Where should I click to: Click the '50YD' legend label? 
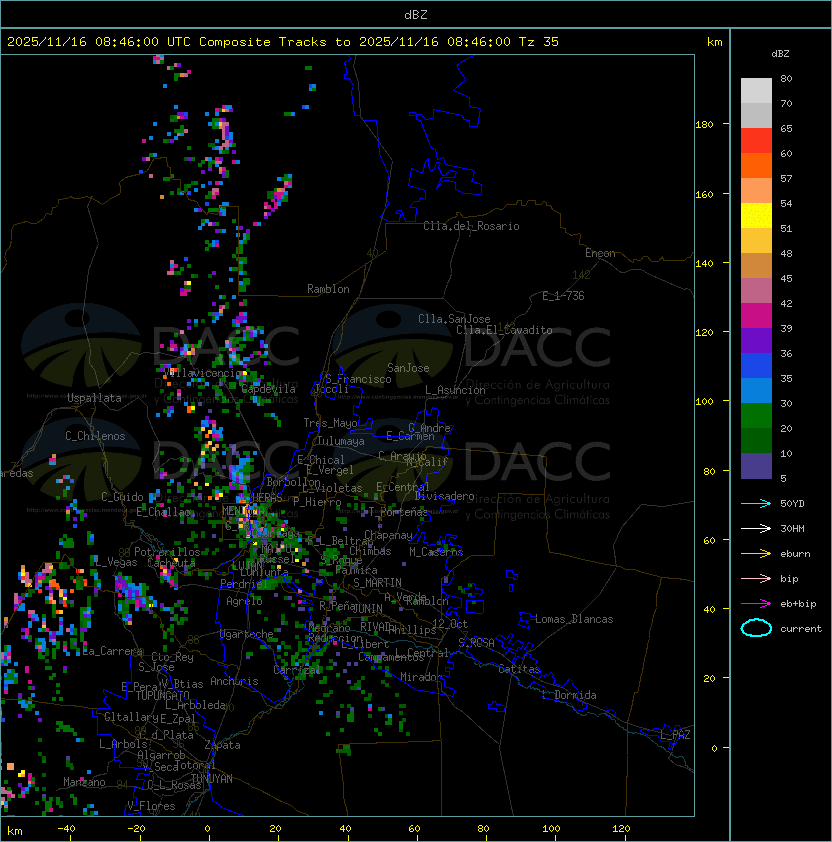792,504
